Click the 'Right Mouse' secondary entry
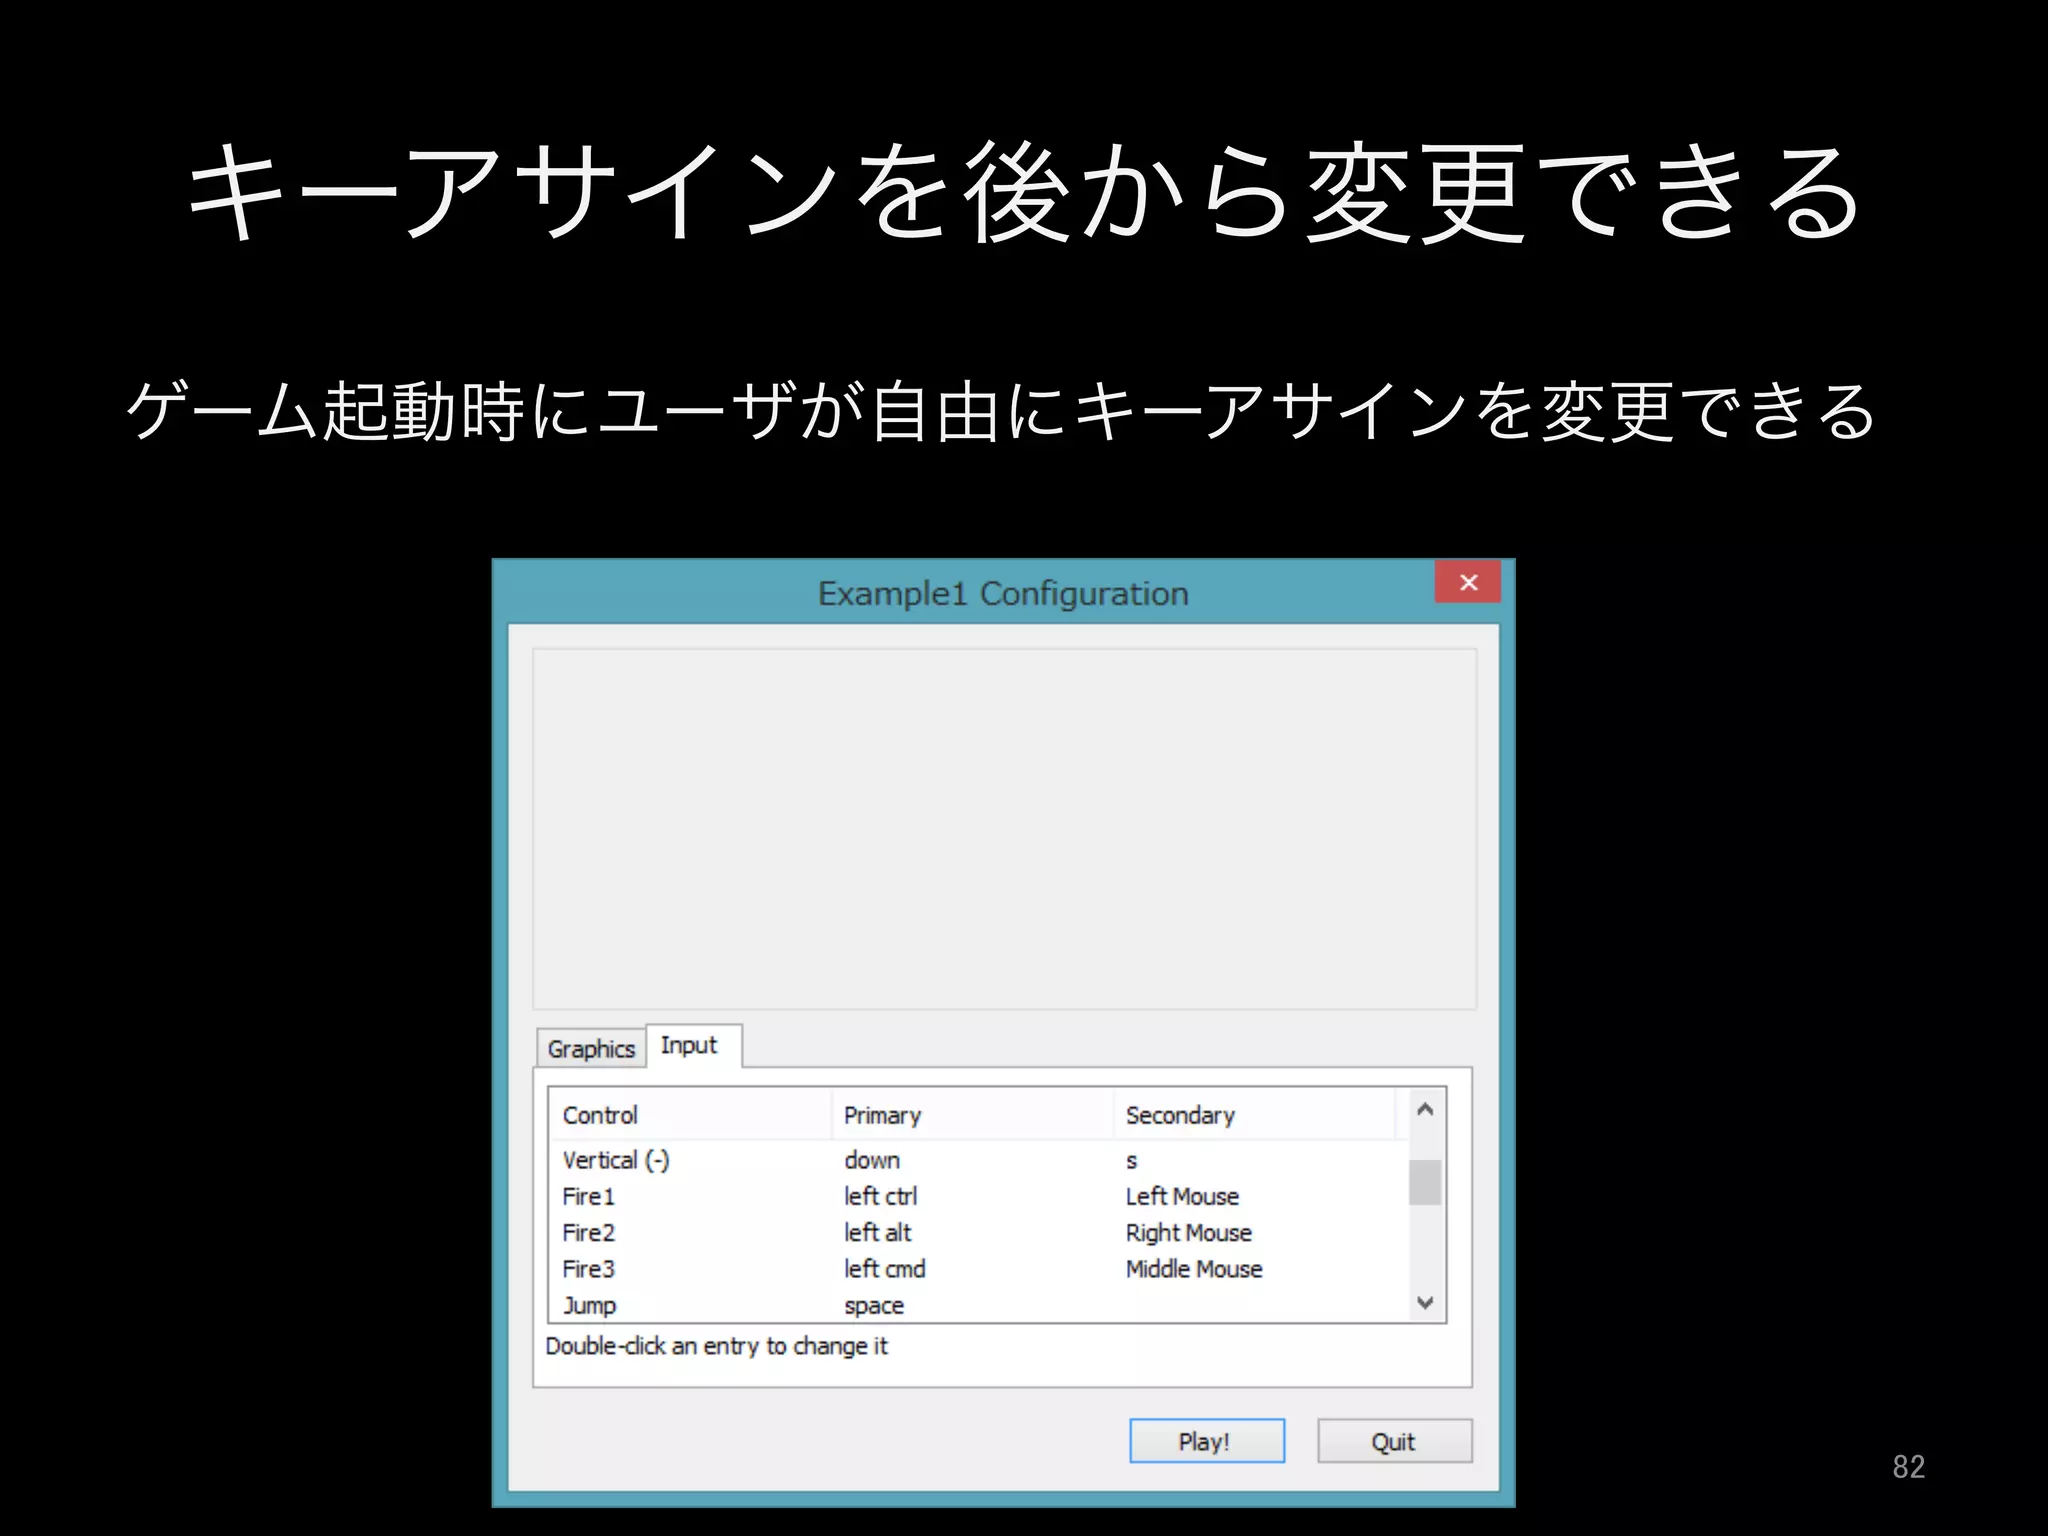The width and height of the screenshot is (2048, 1536). [1188, 1232]
